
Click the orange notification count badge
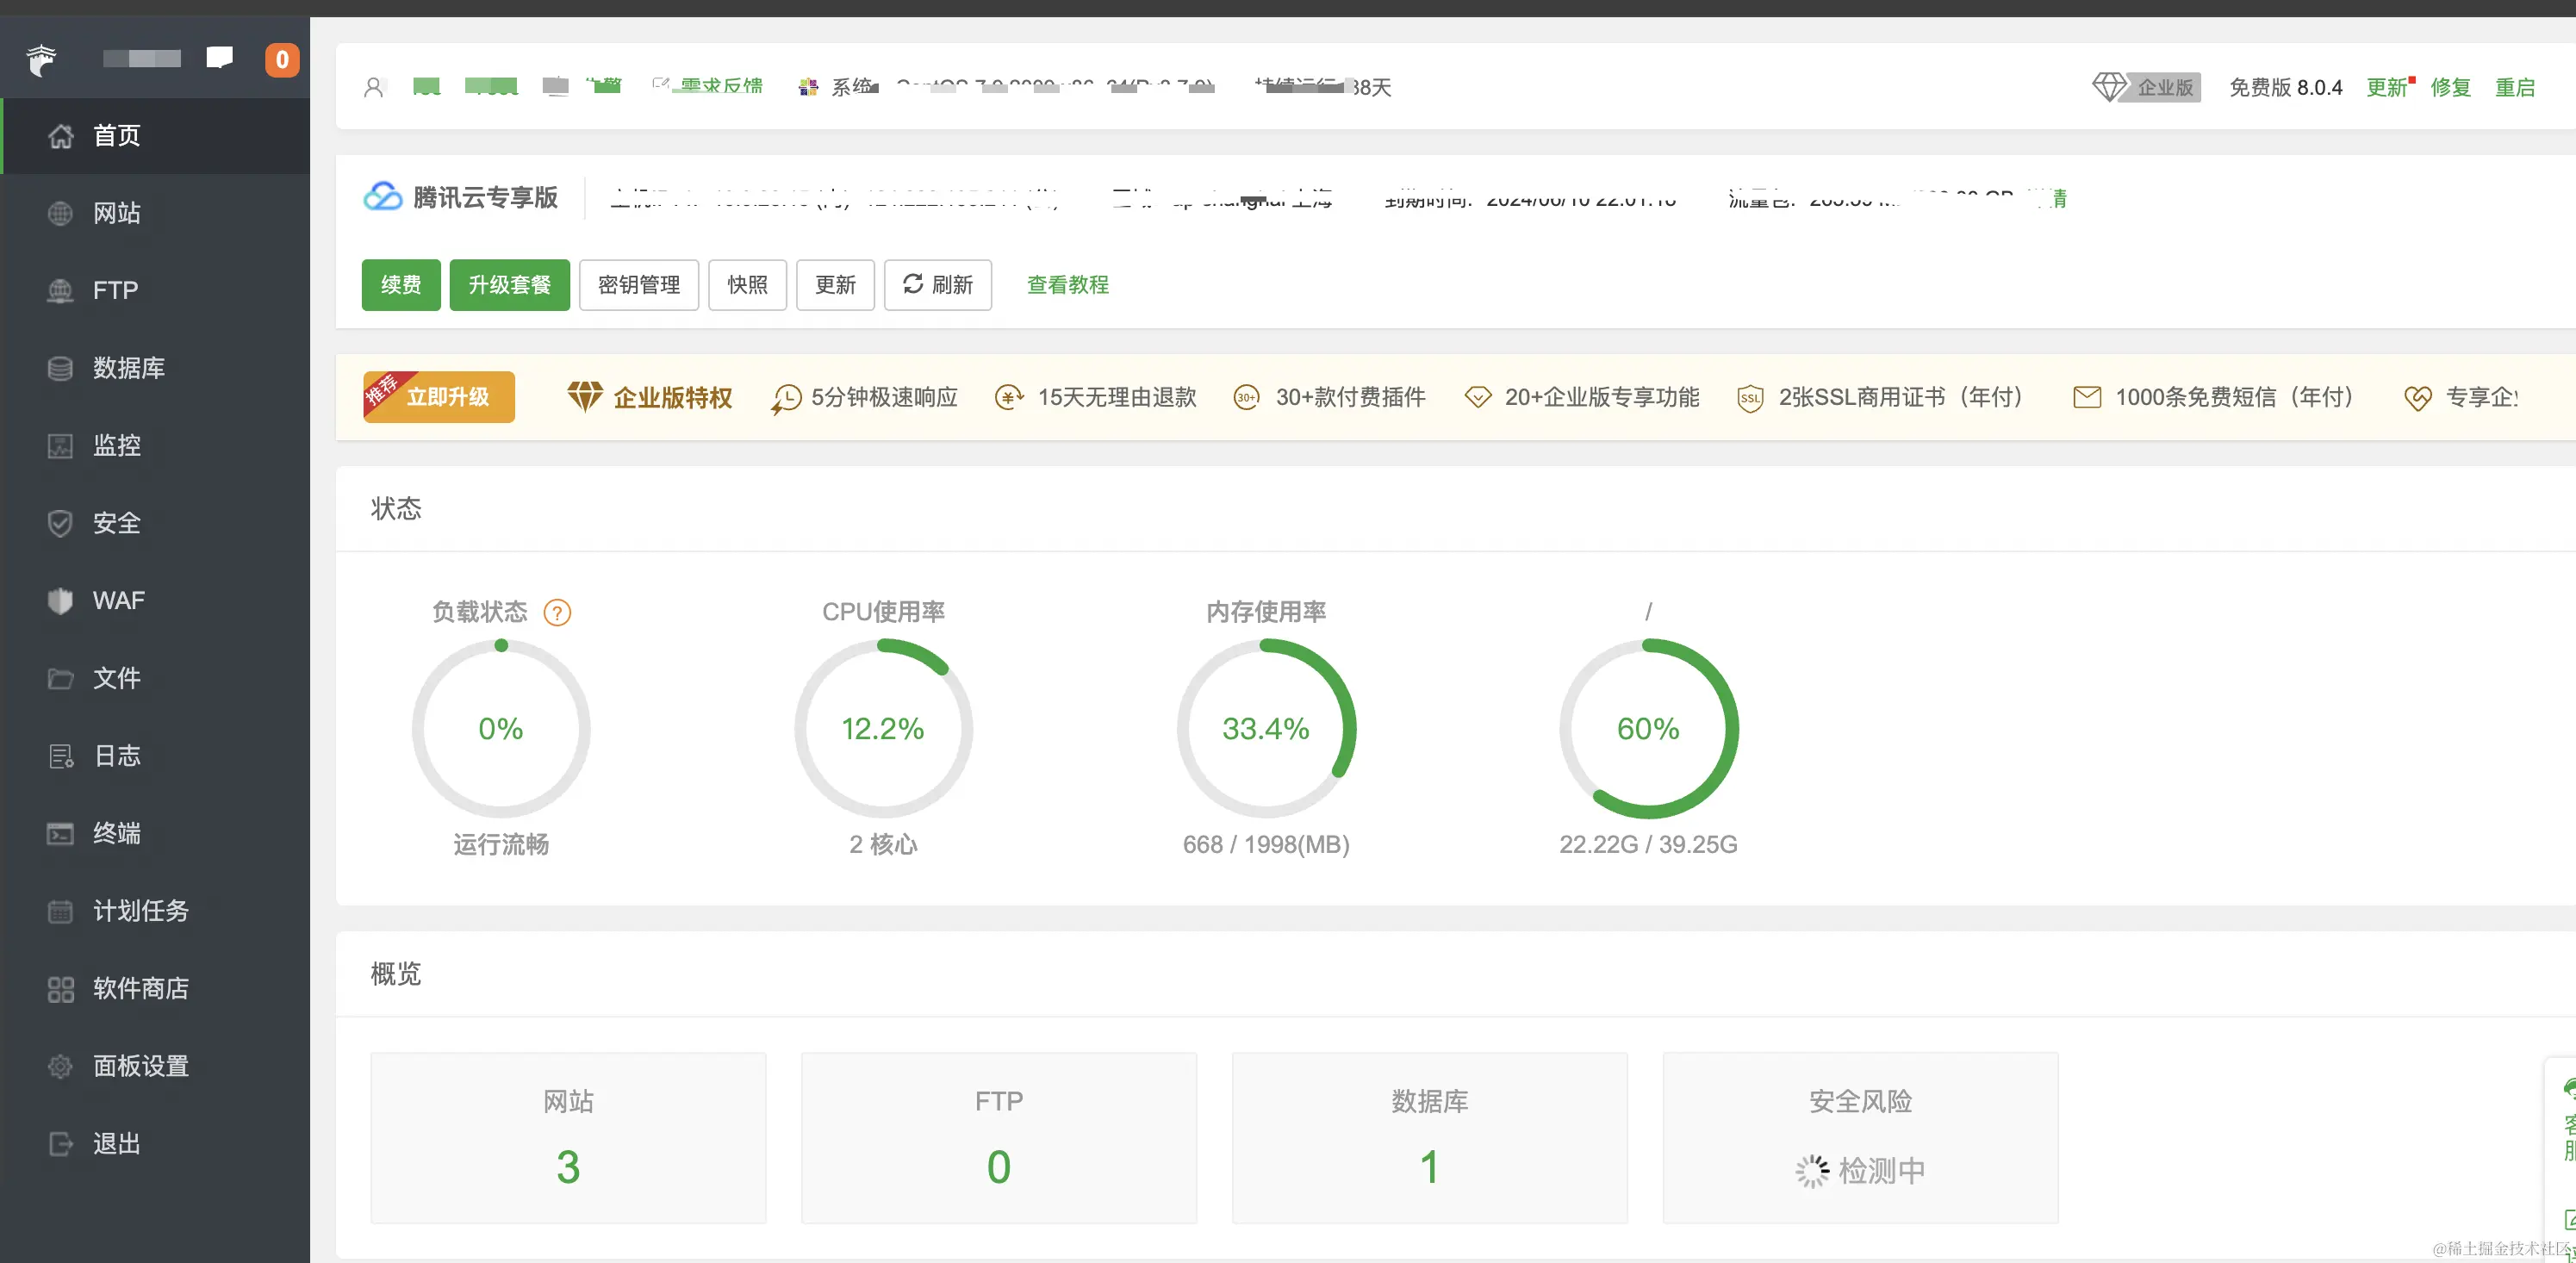click(x=282, y=60)
